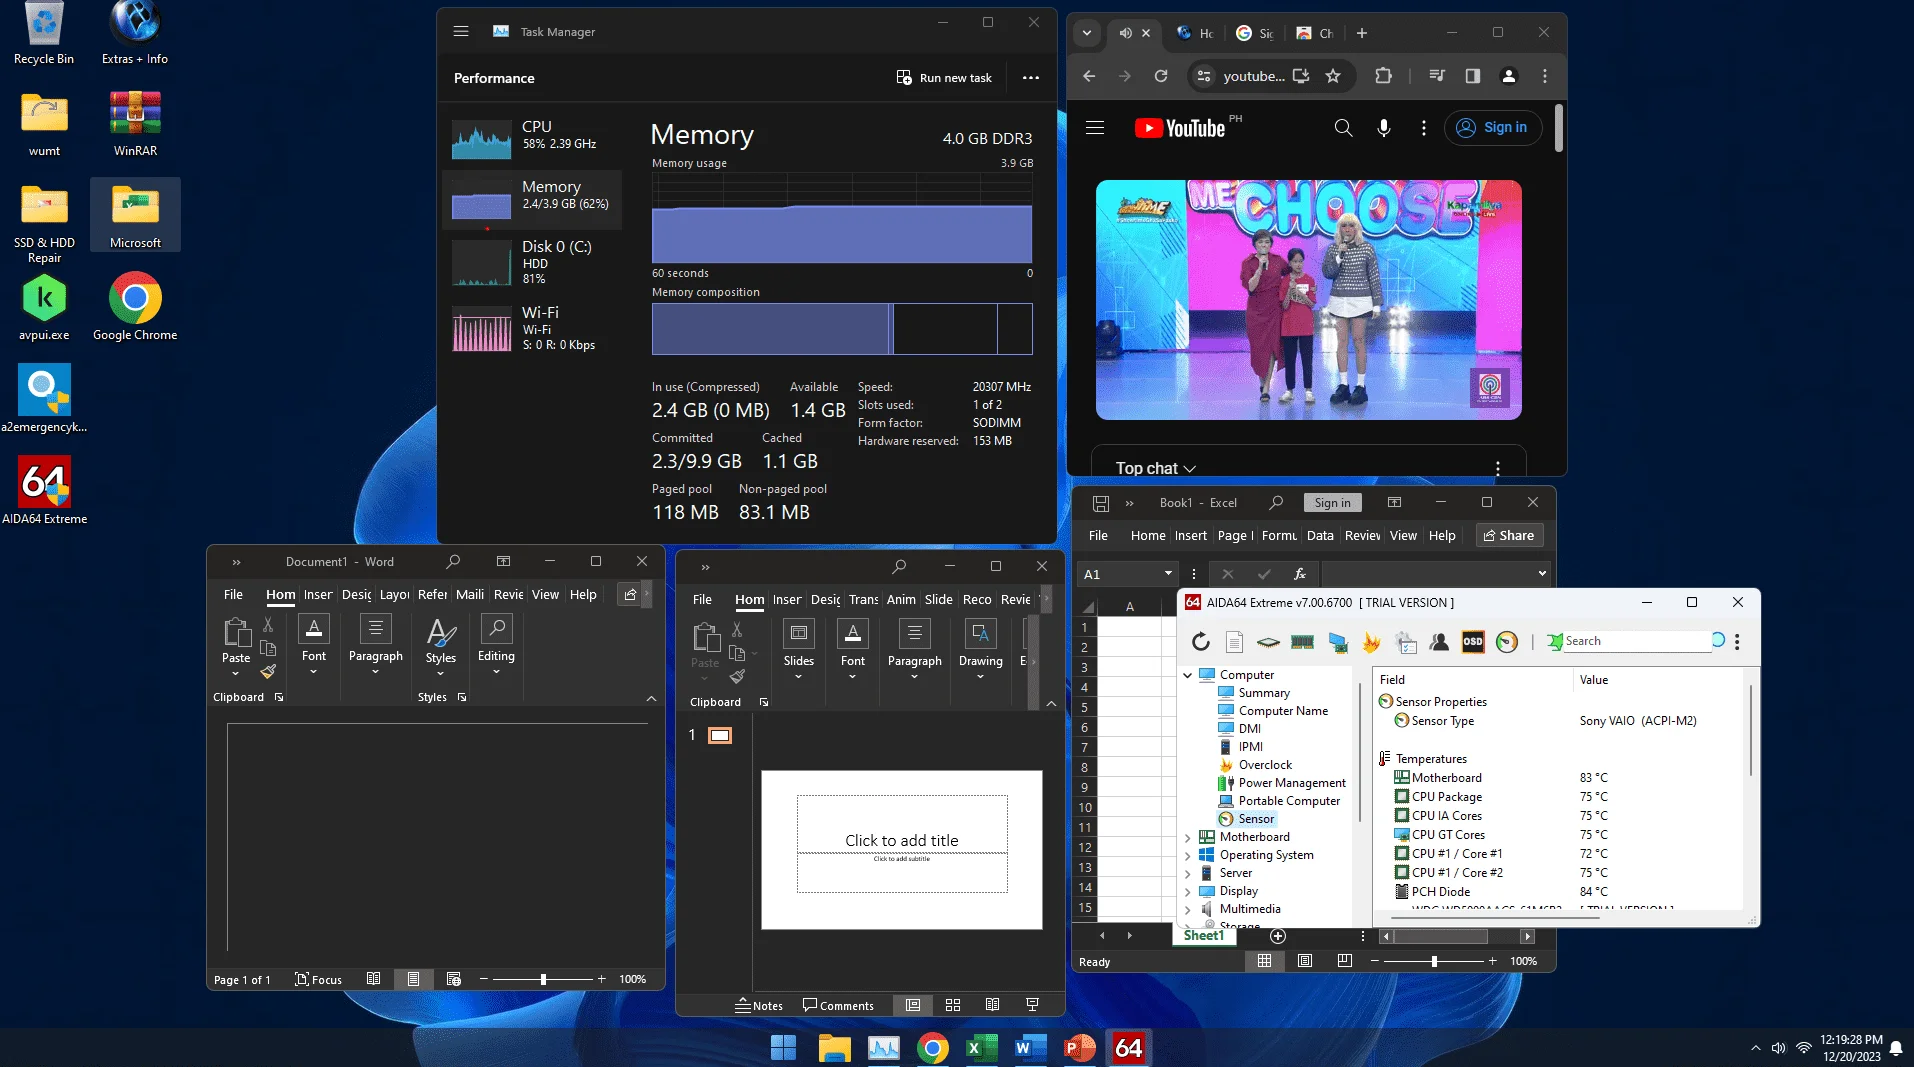Click YouTube search magnifier icon
1914x1067 pixels.
tap(1343, 128)
